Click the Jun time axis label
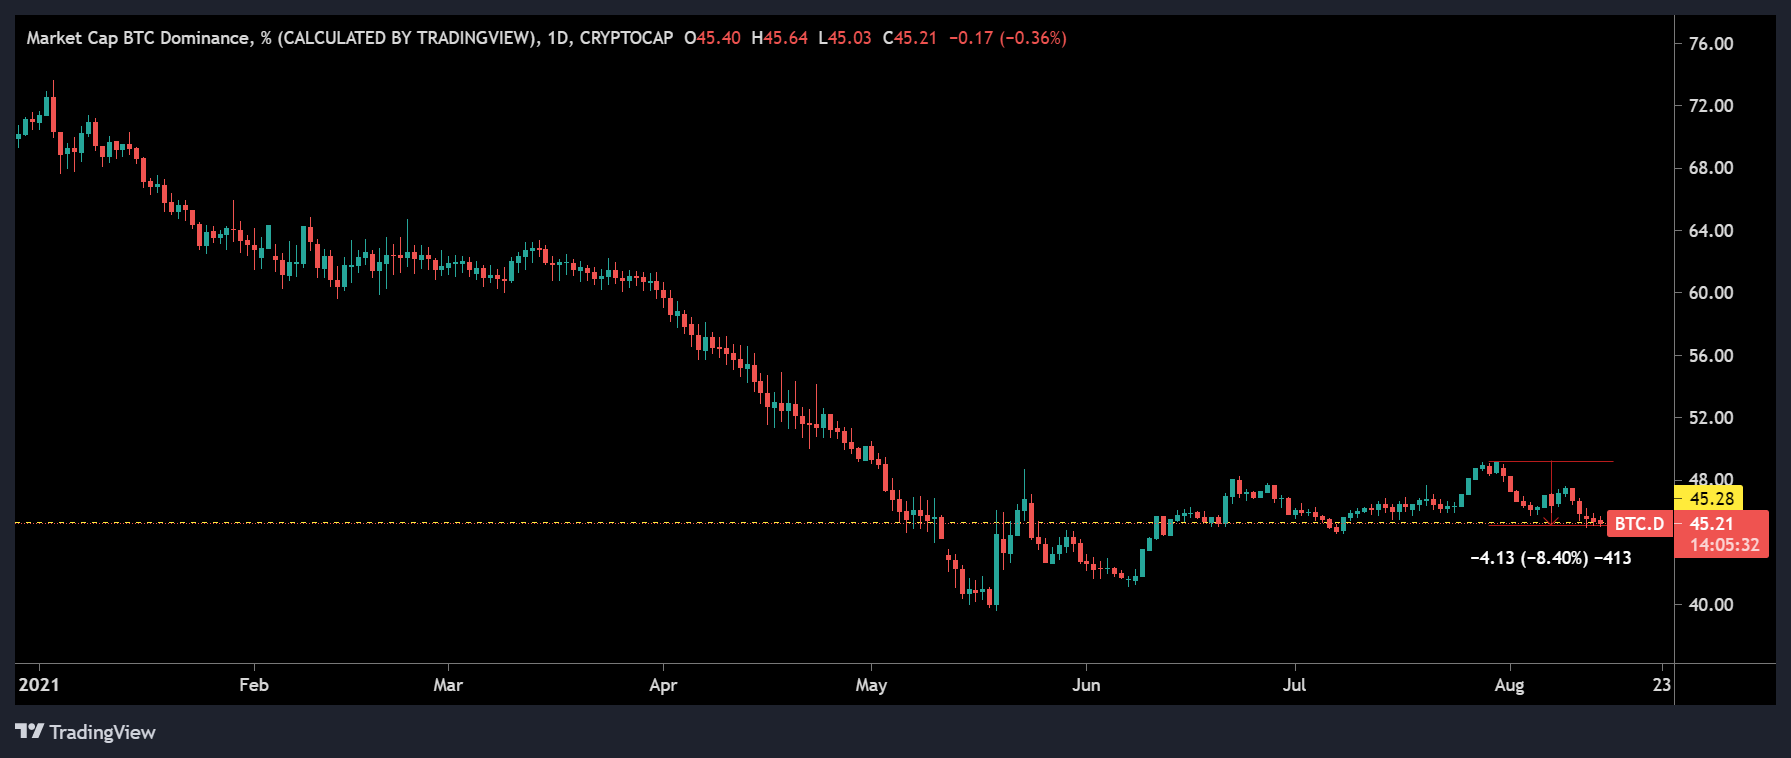The height and width of the screenshot is (758, 1791). tap(1086, 685)
